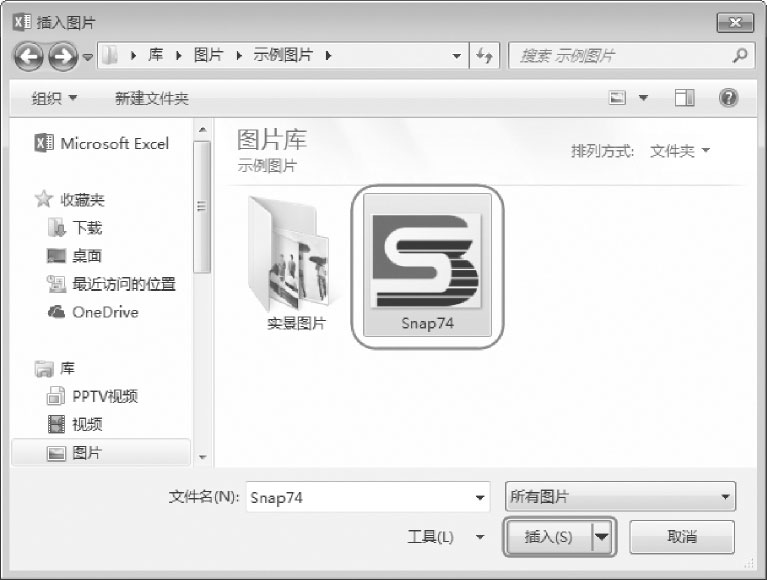The width and height of the screenshot is (767, 580).
Task: Open 最近访问的位置 in favorites
Action: click(x=111, y=284)
